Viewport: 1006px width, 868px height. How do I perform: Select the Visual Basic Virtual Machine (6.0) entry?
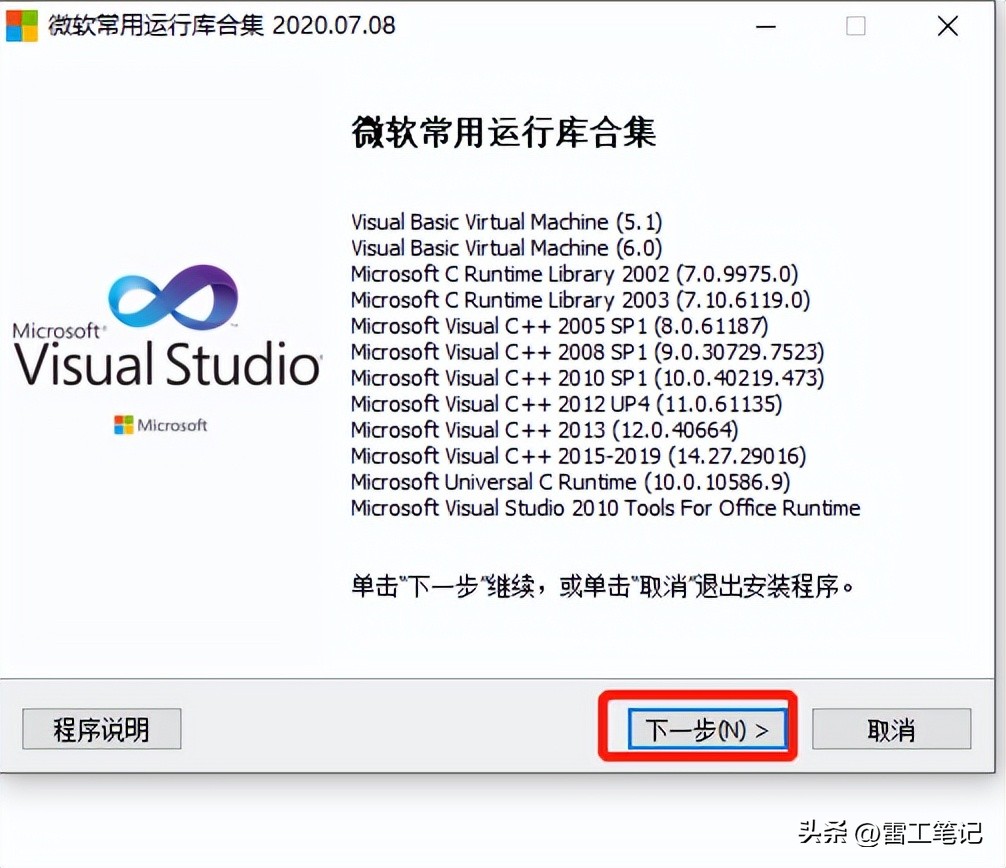tap(506, 247)
